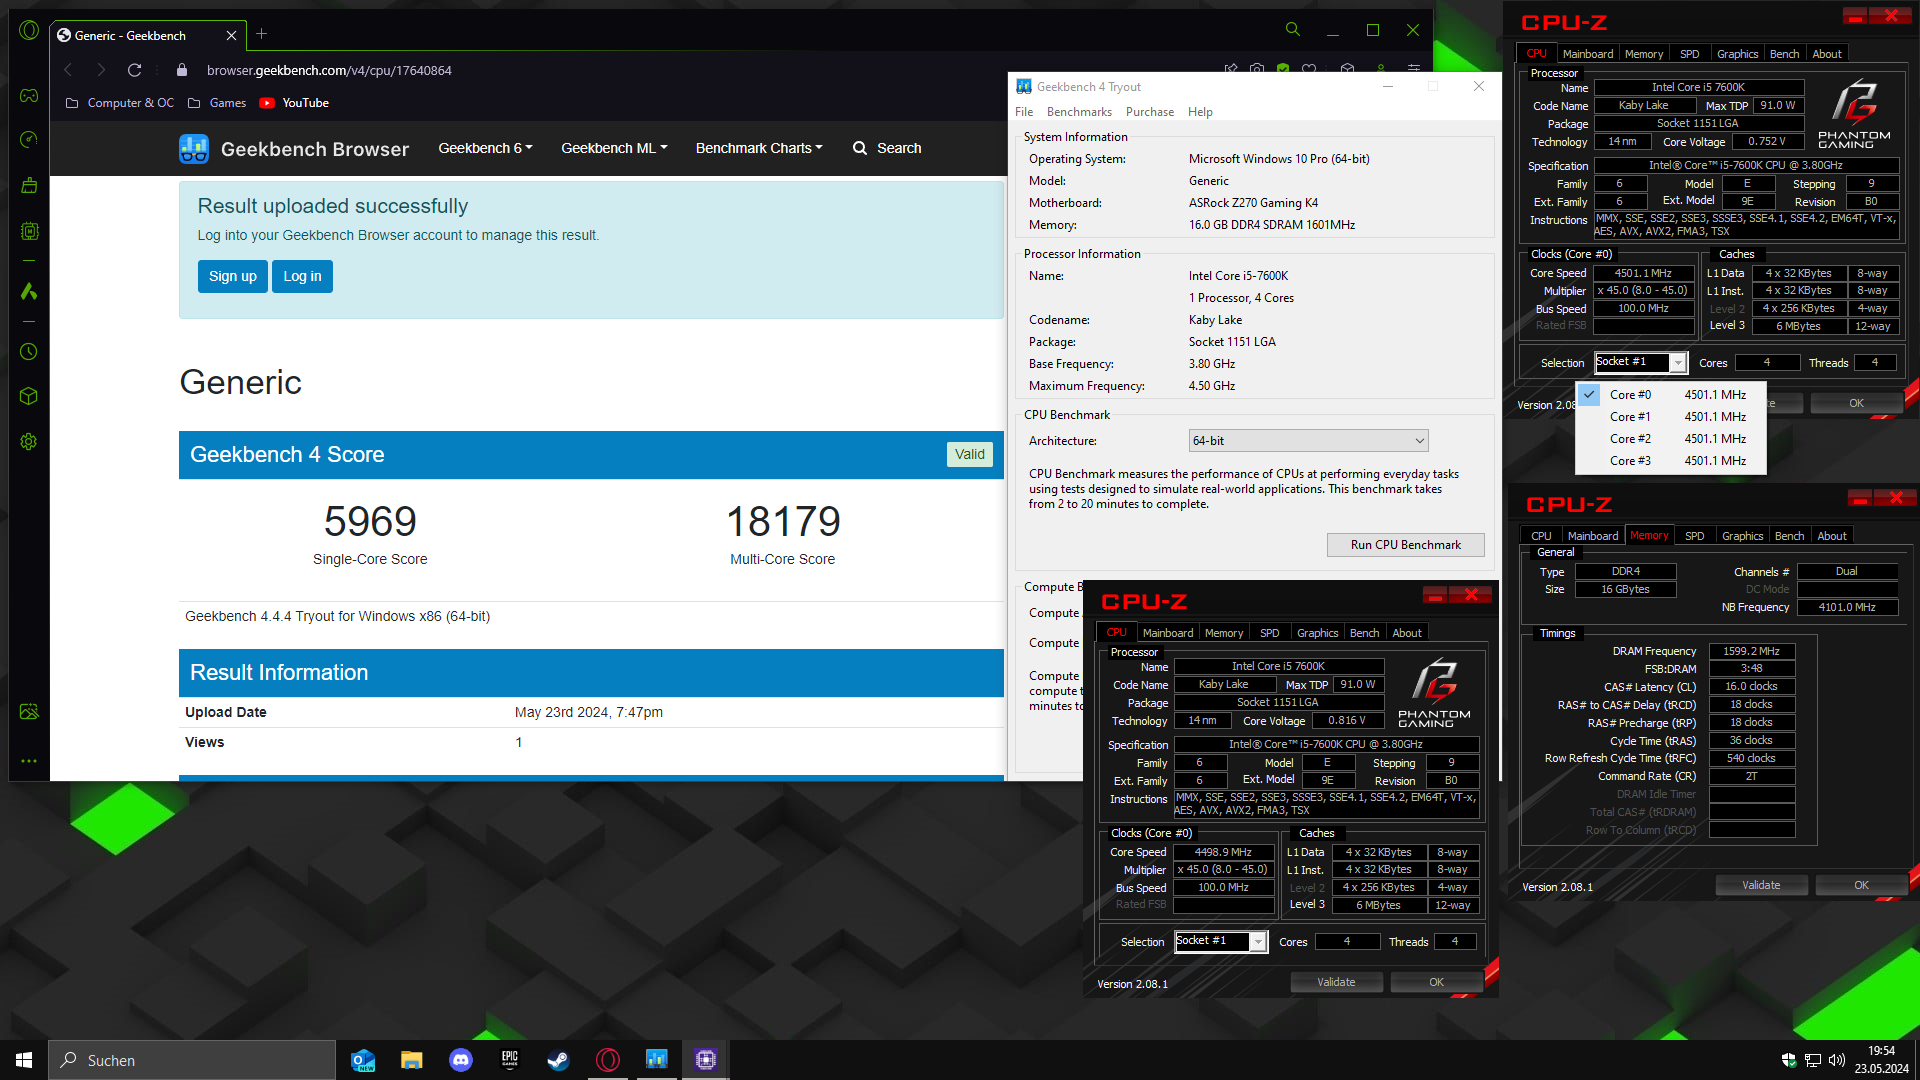Open Geekbench 4 Benchmarks menu
Image resolution: width=1920 pixels, height=1080 pixels.
(1079, 112)
